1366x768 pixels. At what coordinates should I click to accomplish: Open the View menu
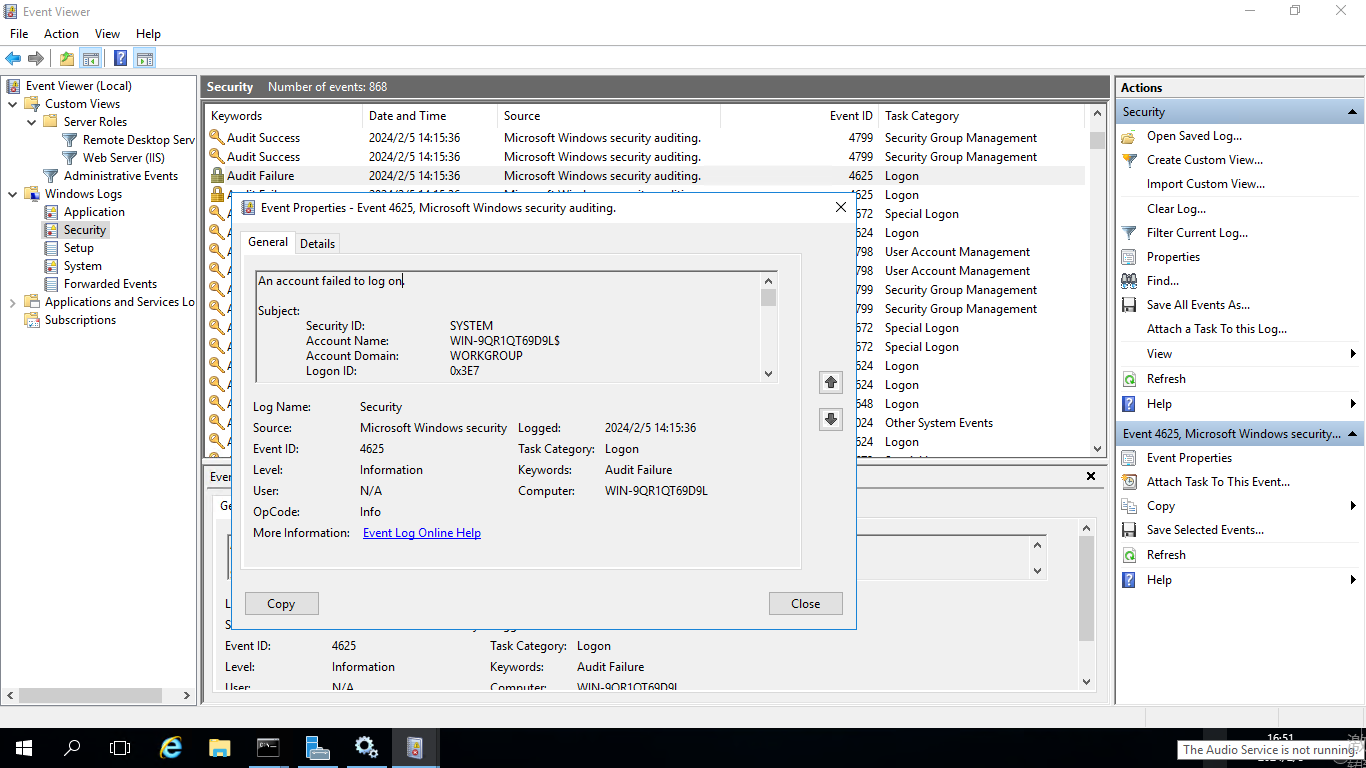coord(107,34)
